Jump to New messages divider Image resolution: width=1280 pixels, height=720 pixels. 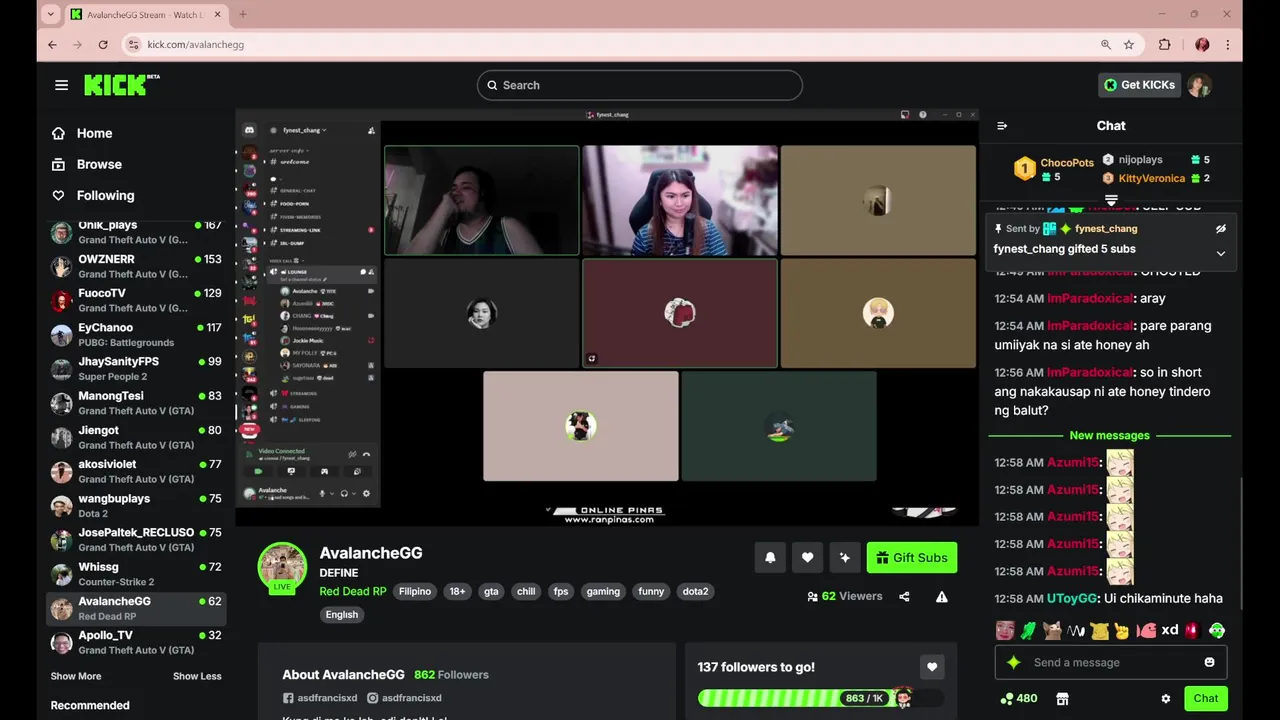pos(1110,435)
